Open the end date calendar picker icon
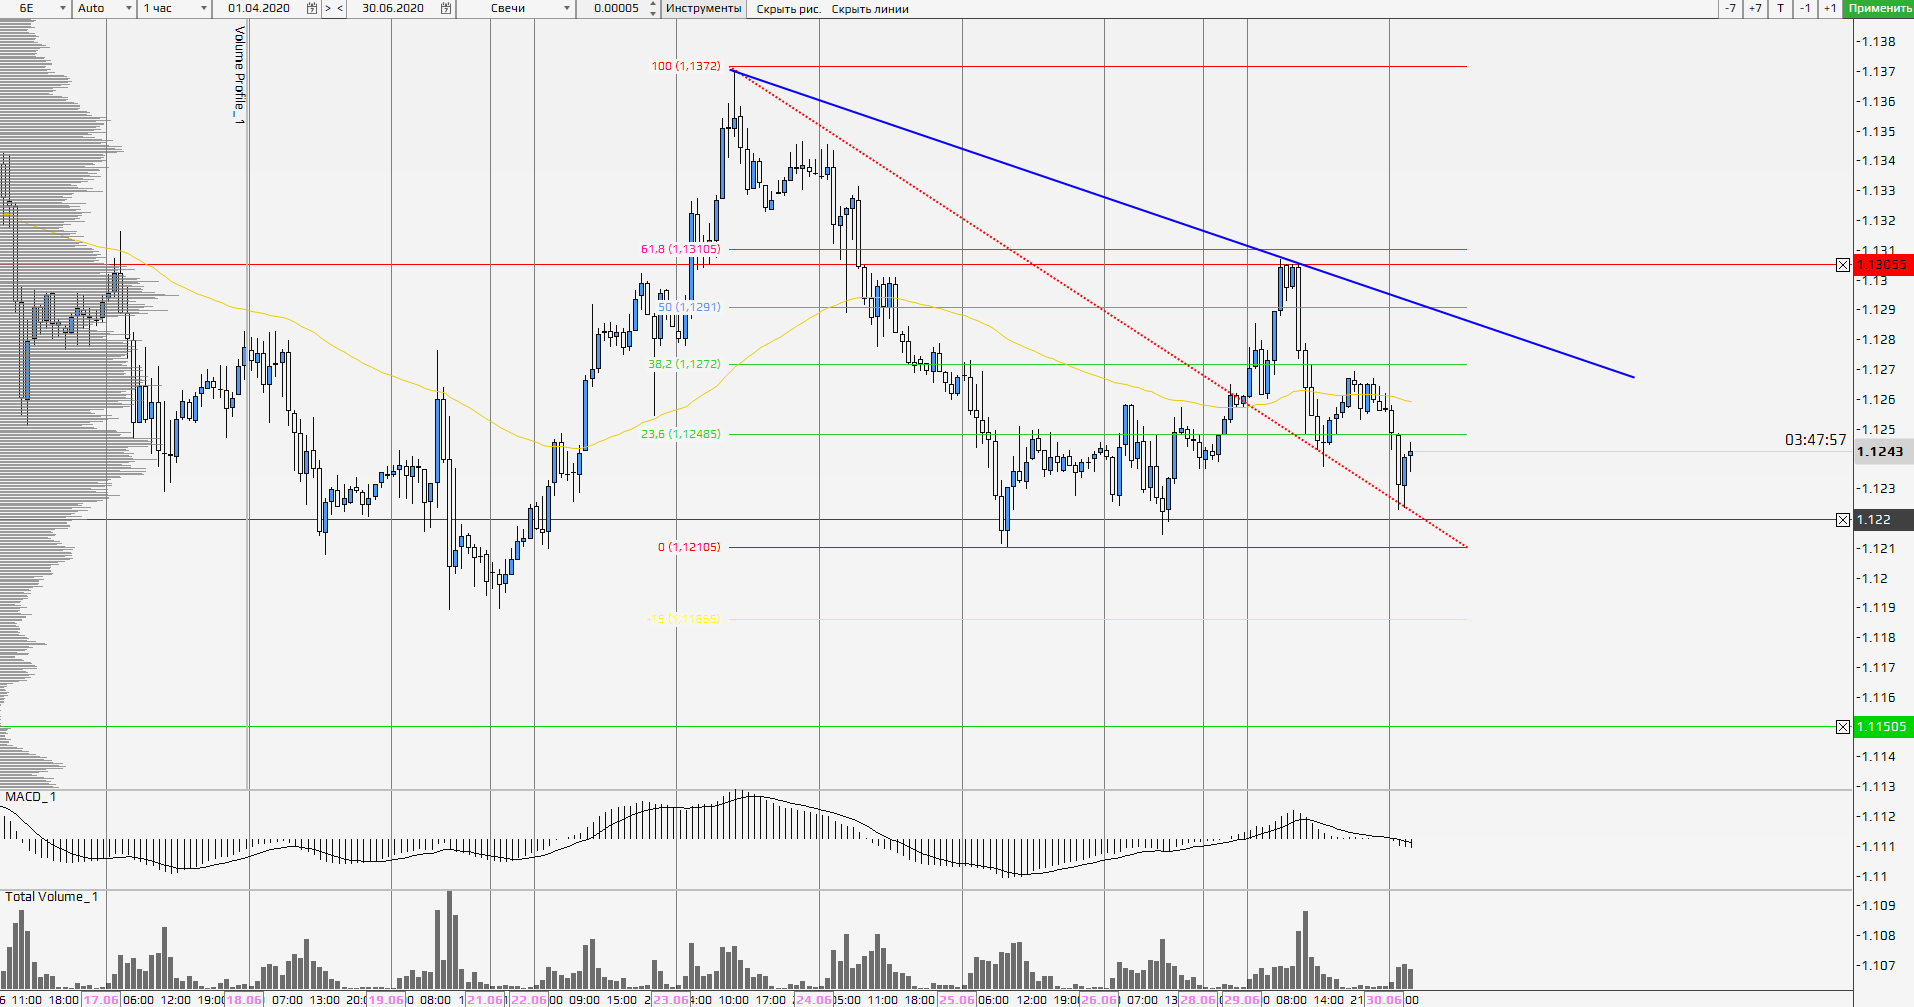1914x1007 pixels. pos(446,8)
